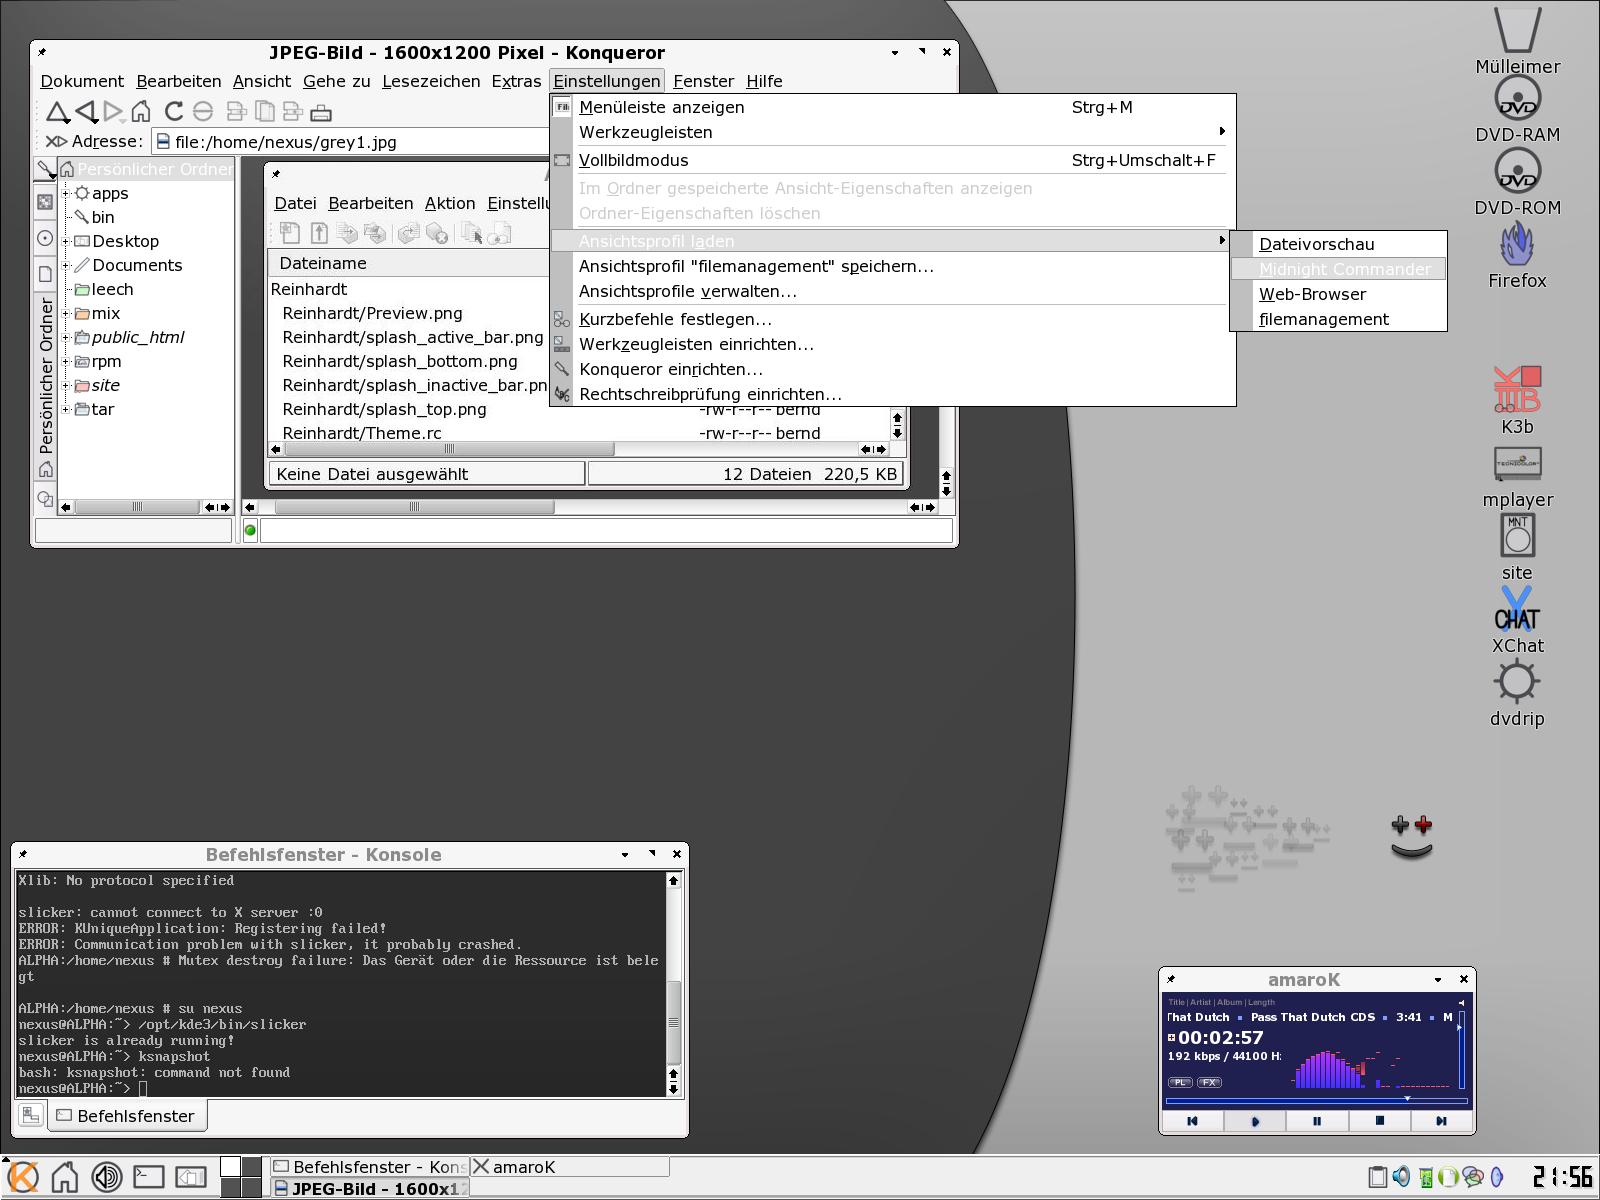Click the chat bubbles icon in system tray
This screenshot has height=1200, width=1600.
pos(1472,1177)
